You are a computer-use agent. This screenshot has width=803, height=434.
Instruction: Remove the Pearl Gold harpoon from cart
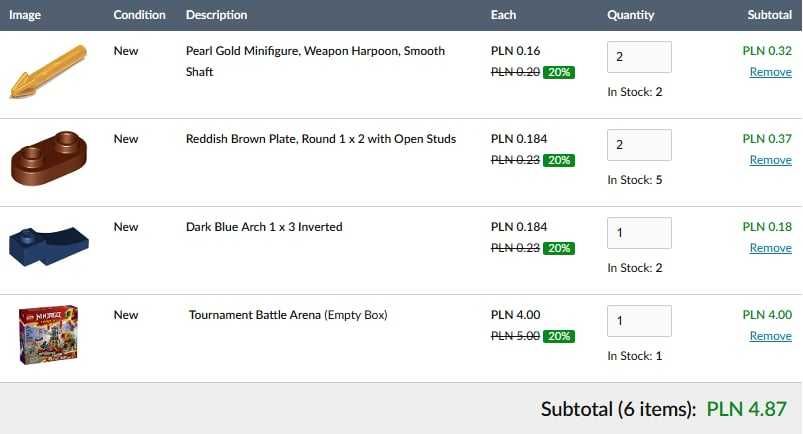coord(770,72)
